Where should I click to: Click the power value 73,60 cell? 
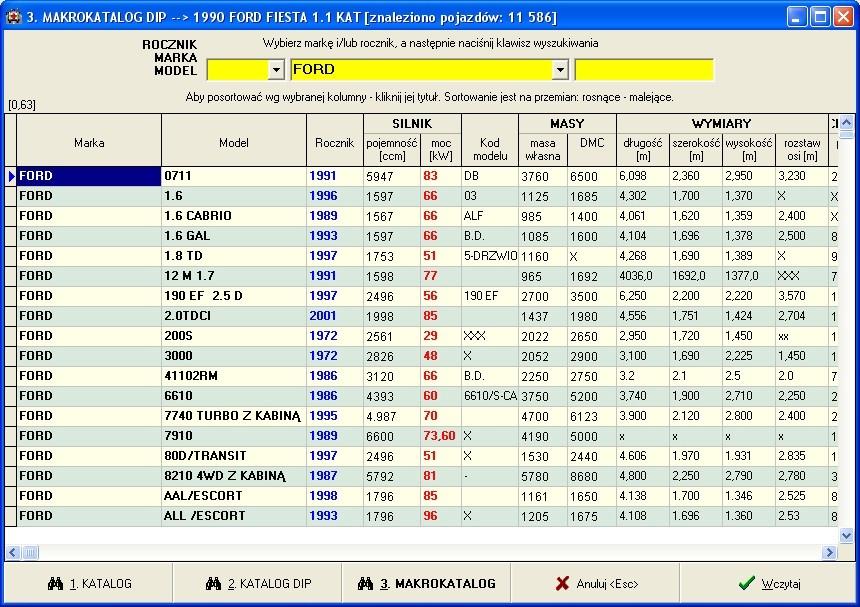[441, 436]
